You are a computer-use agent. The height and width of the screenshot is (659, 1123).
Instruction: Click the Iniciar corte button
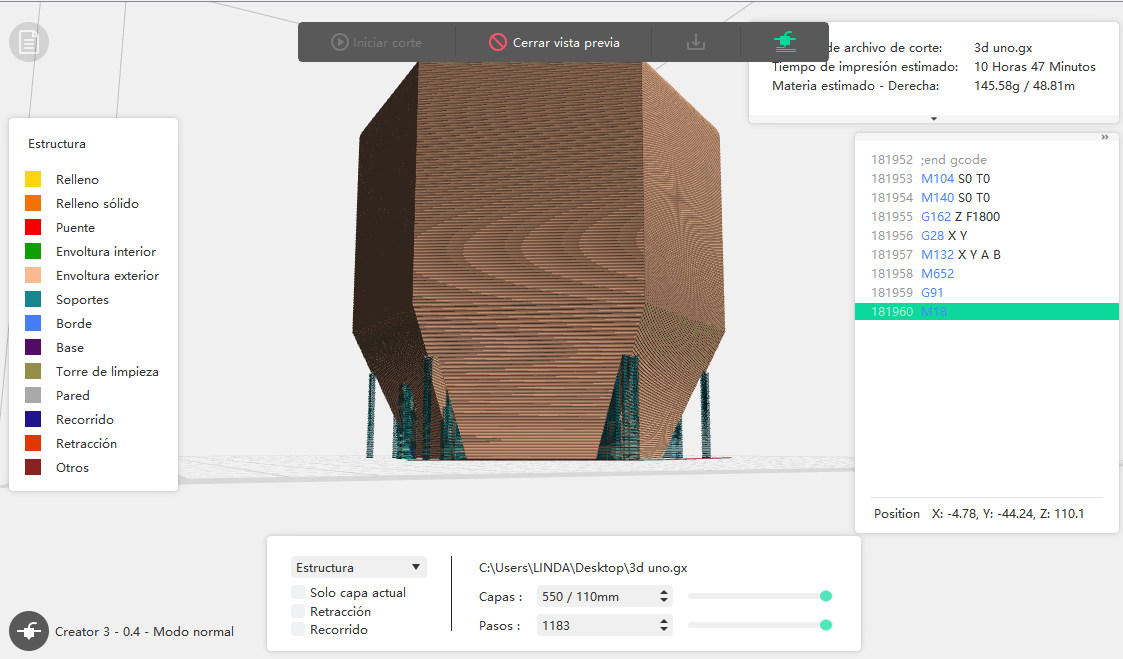tap(377, 42)
